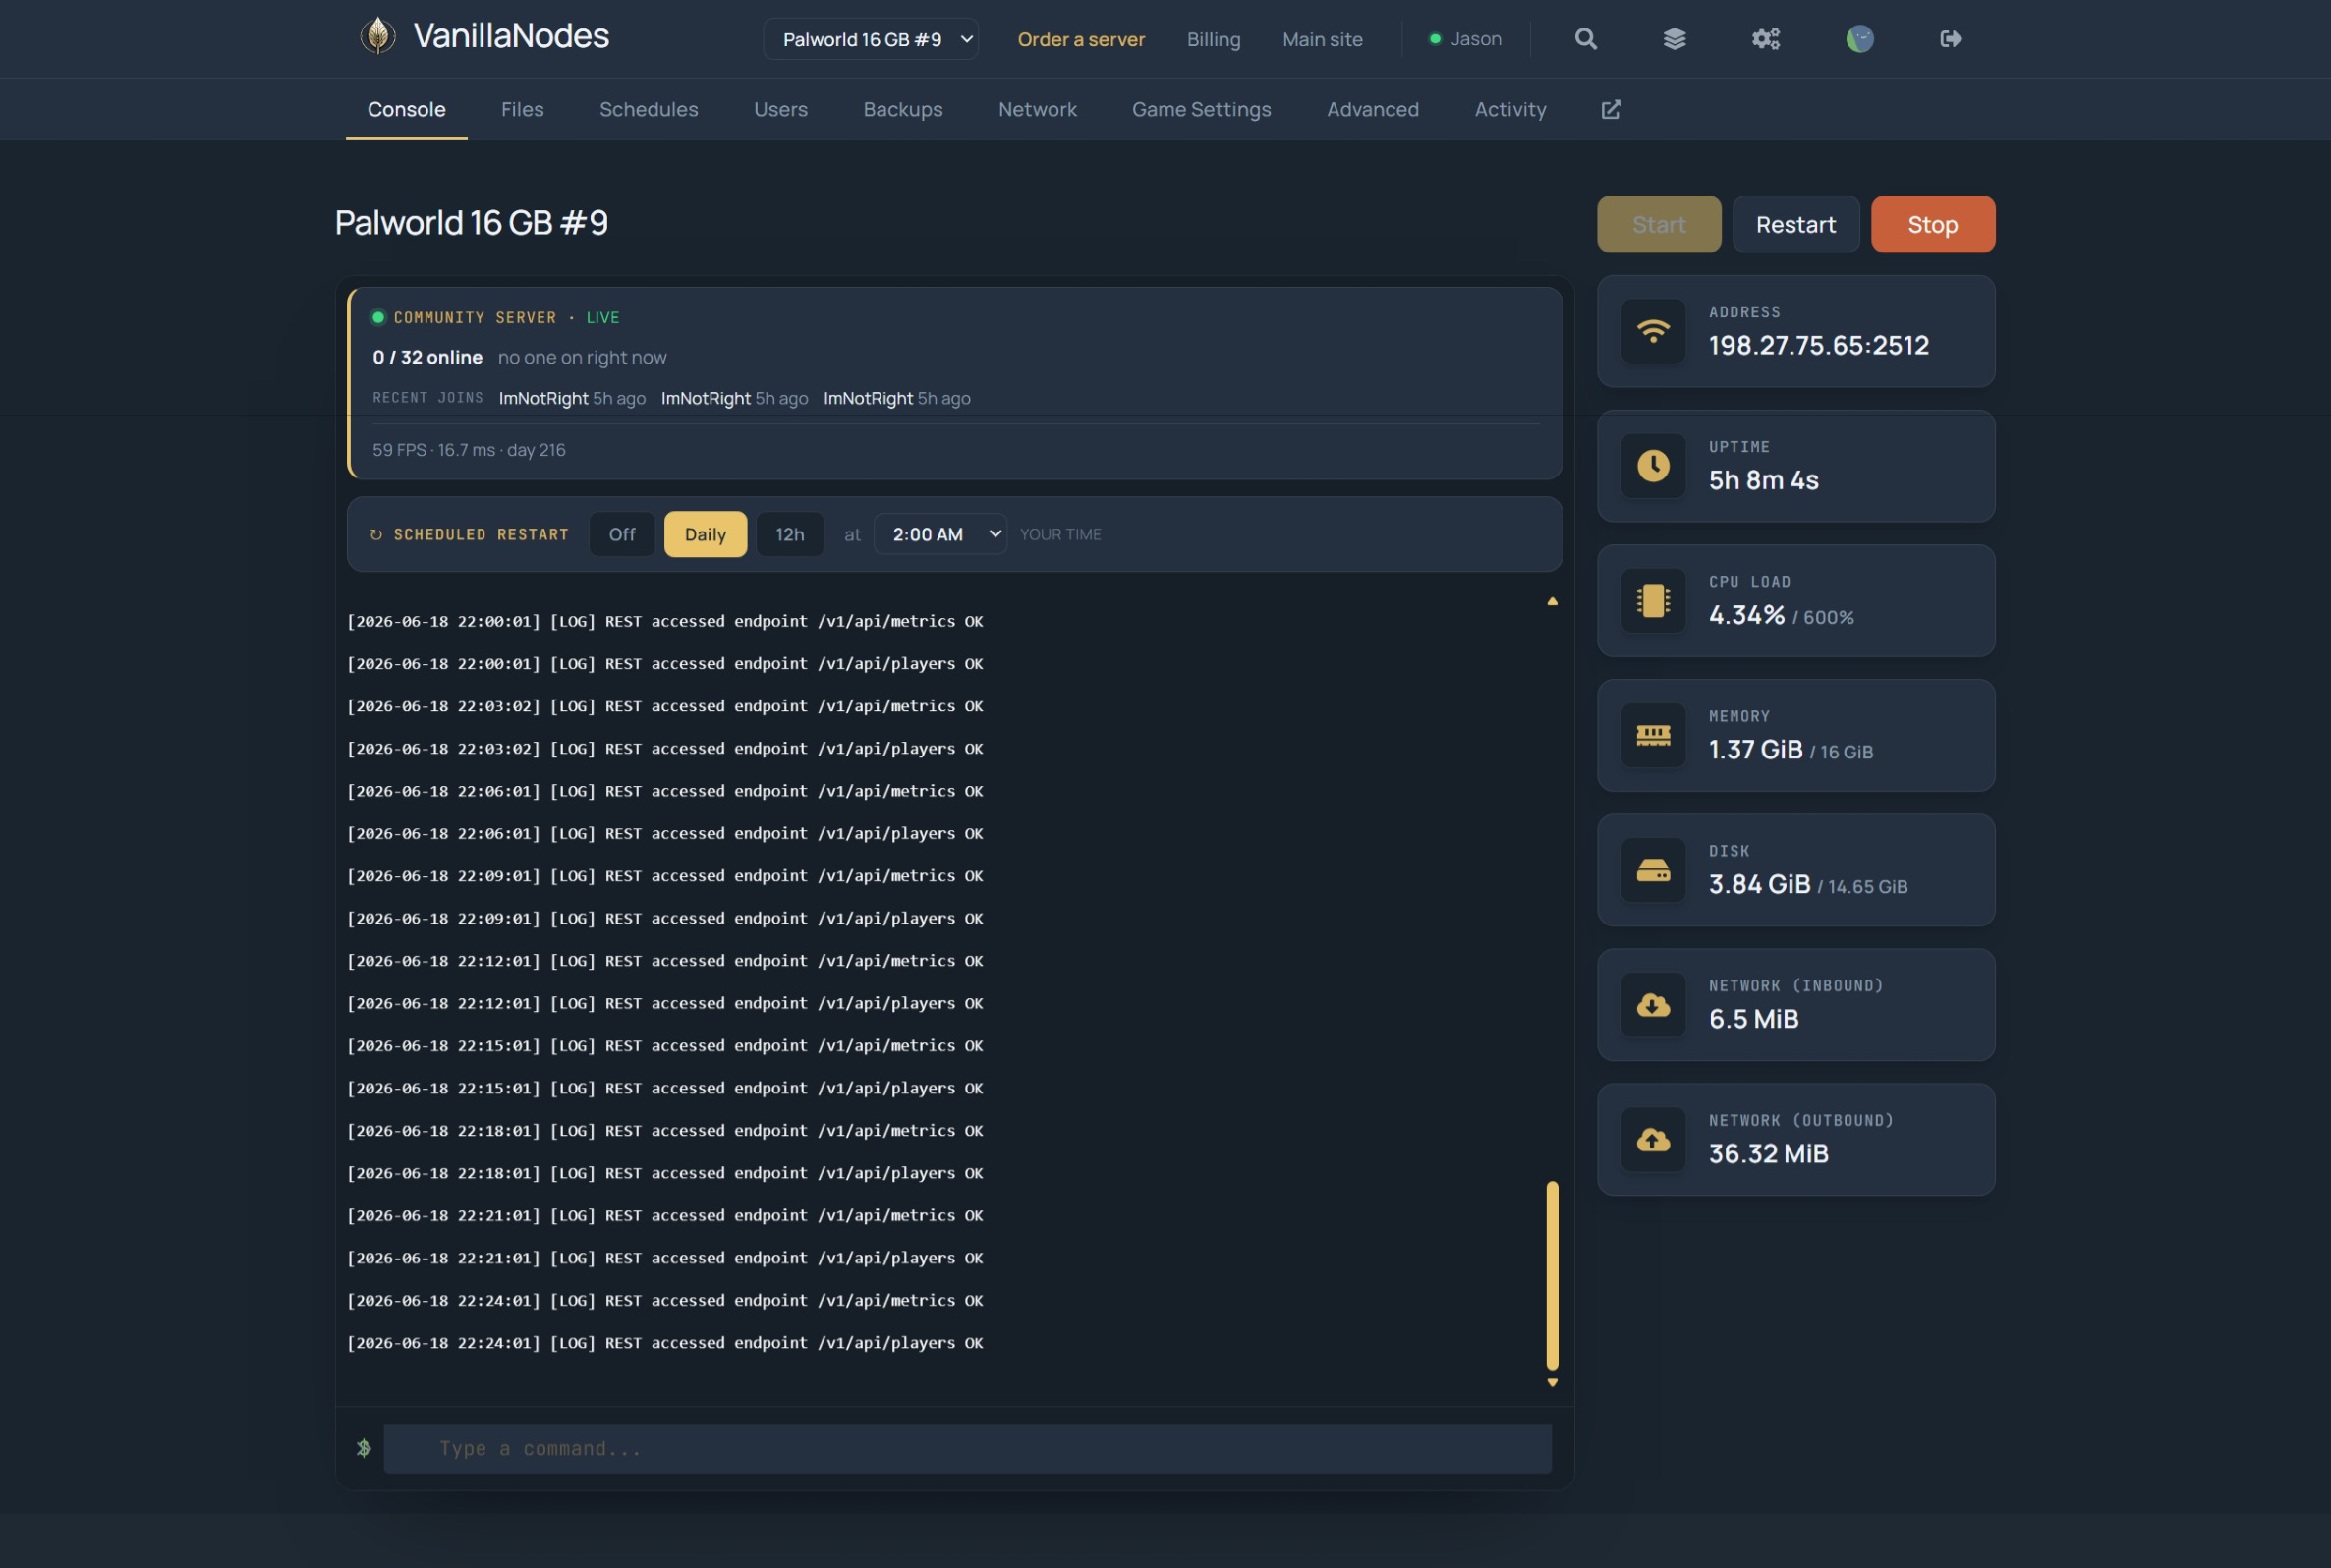Open the Backups tab
The image size is (2331, 1568).
pos(902,109)
